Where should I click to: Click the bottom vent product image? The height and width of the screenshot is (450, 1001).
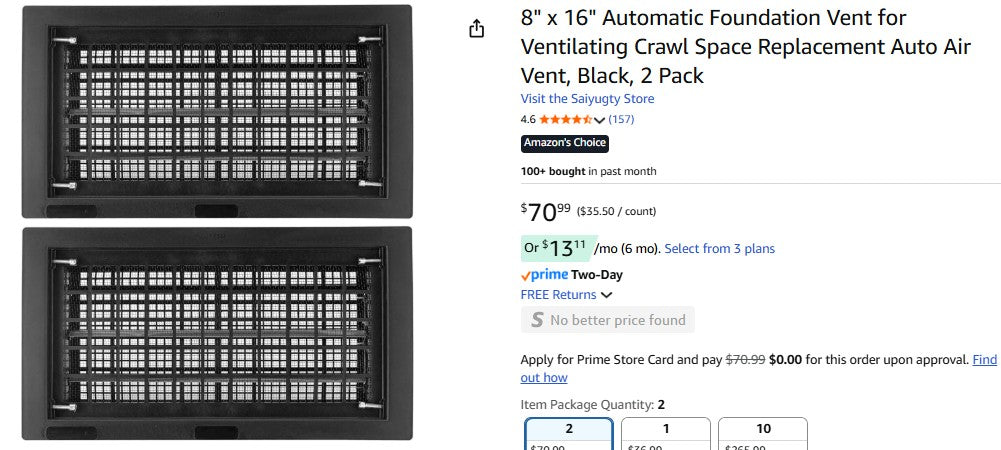click(x=217, y=333)
